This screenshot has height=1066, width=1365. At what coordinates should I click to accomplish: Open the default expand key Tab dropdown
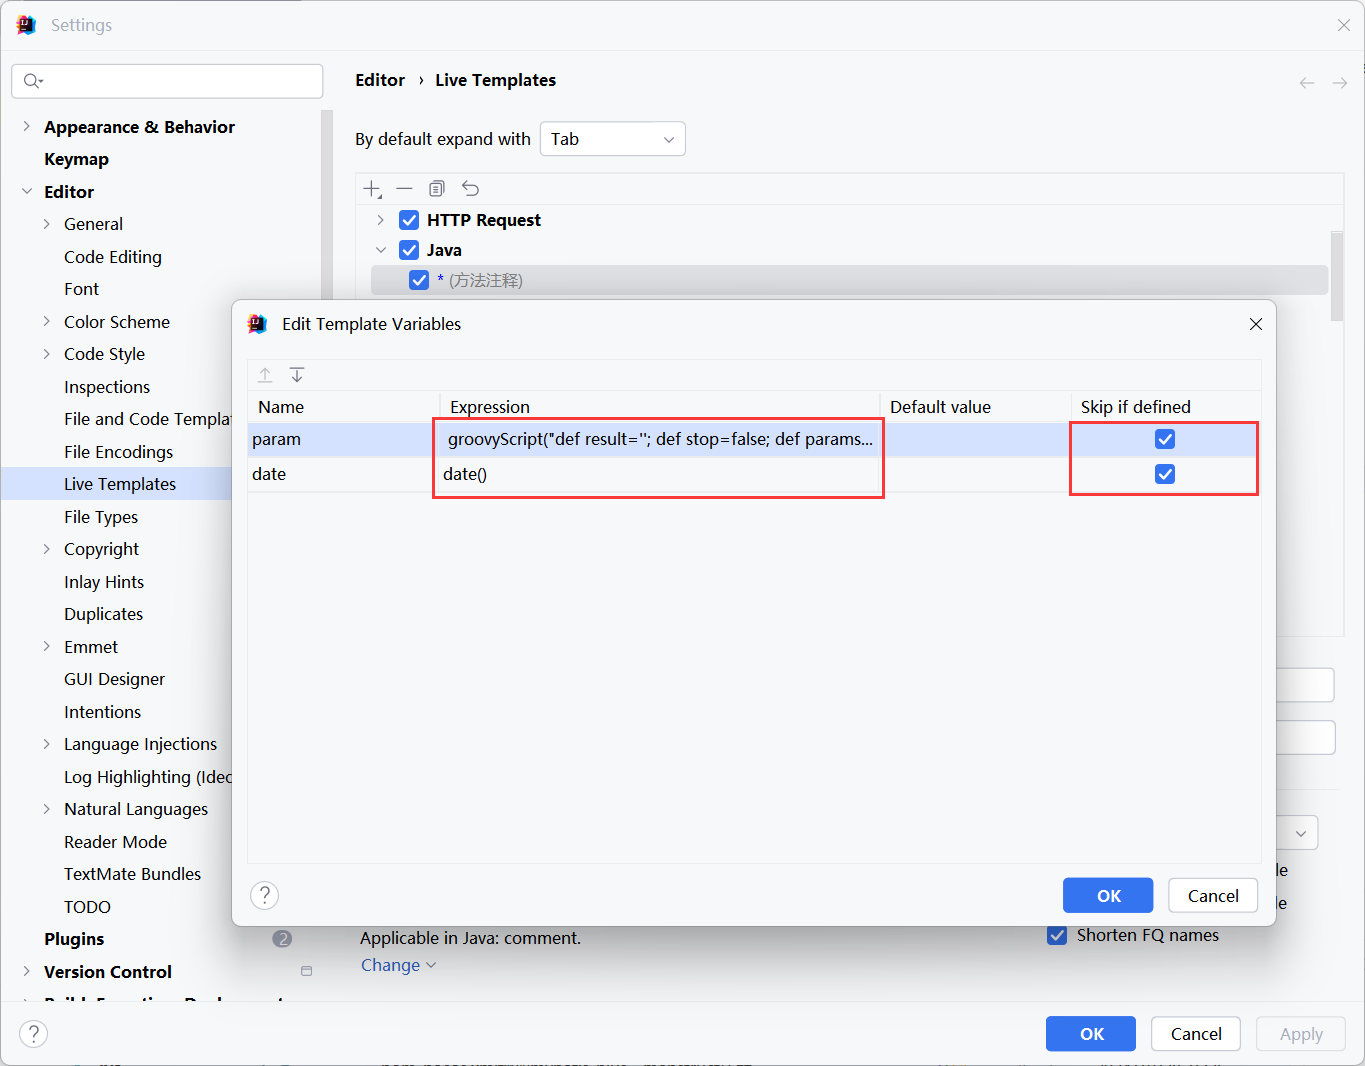coord(613,139)
